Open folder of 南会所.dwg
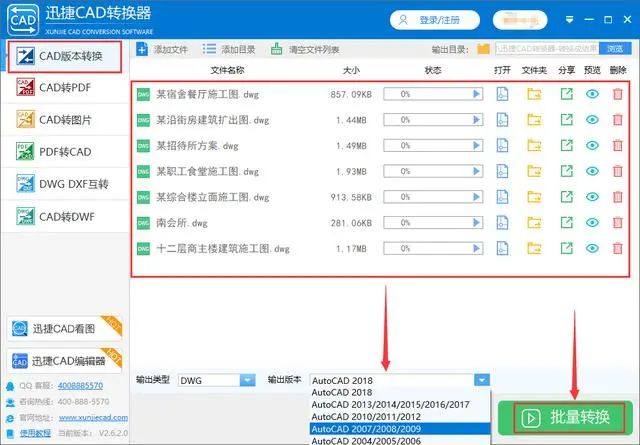640x445 pixels. click(534, 222)
